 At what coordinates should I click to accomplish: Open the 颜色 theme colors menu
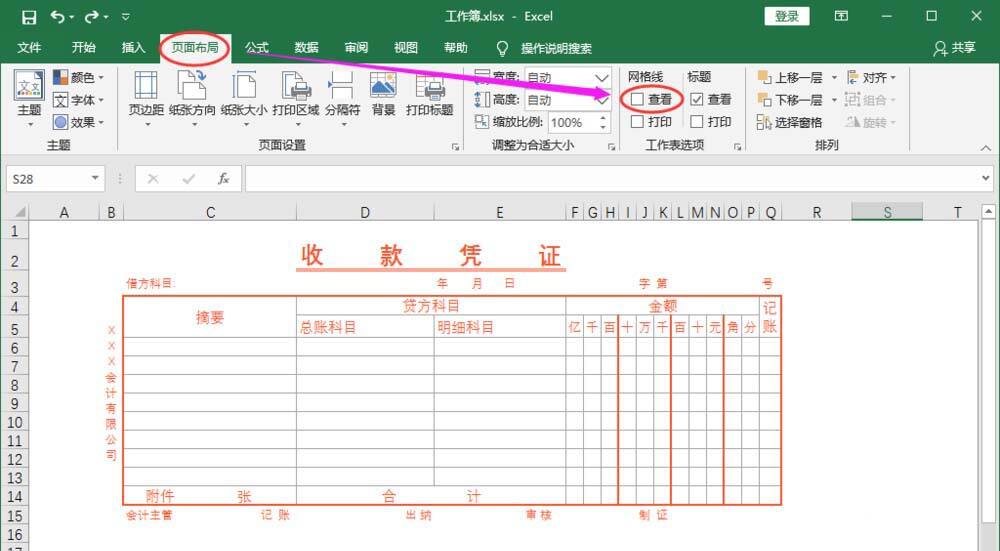click(x=78, y=78)
